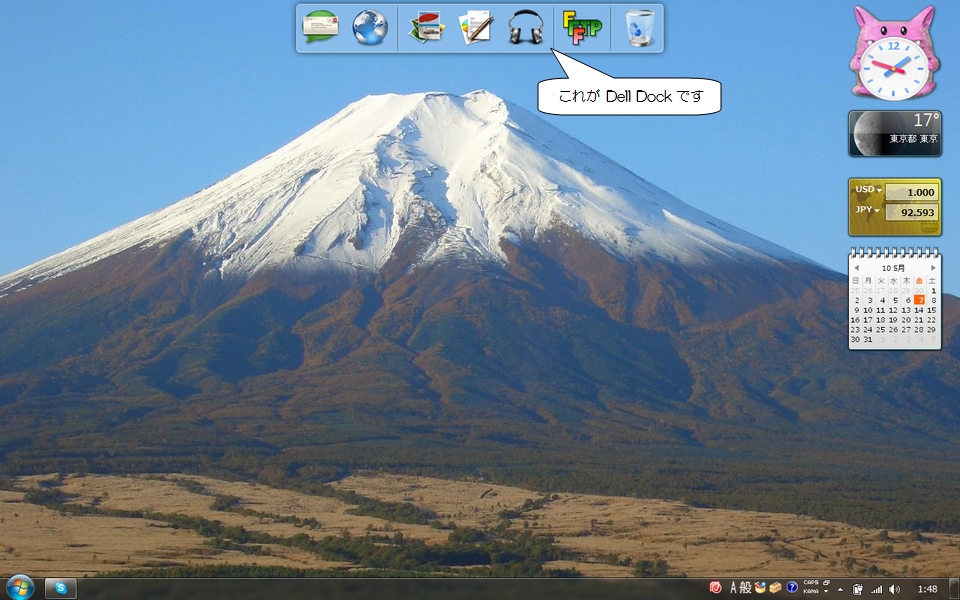This screenshot has height=600, width=960.
Task: Open the photos stack icon in the dock
Action: pos(427,28)
